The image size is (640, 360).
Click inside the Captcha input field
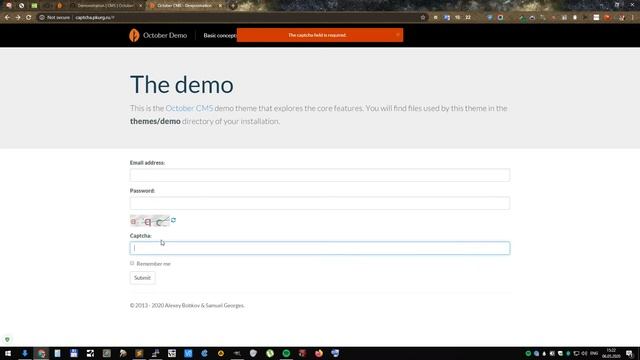coord(320,248)
